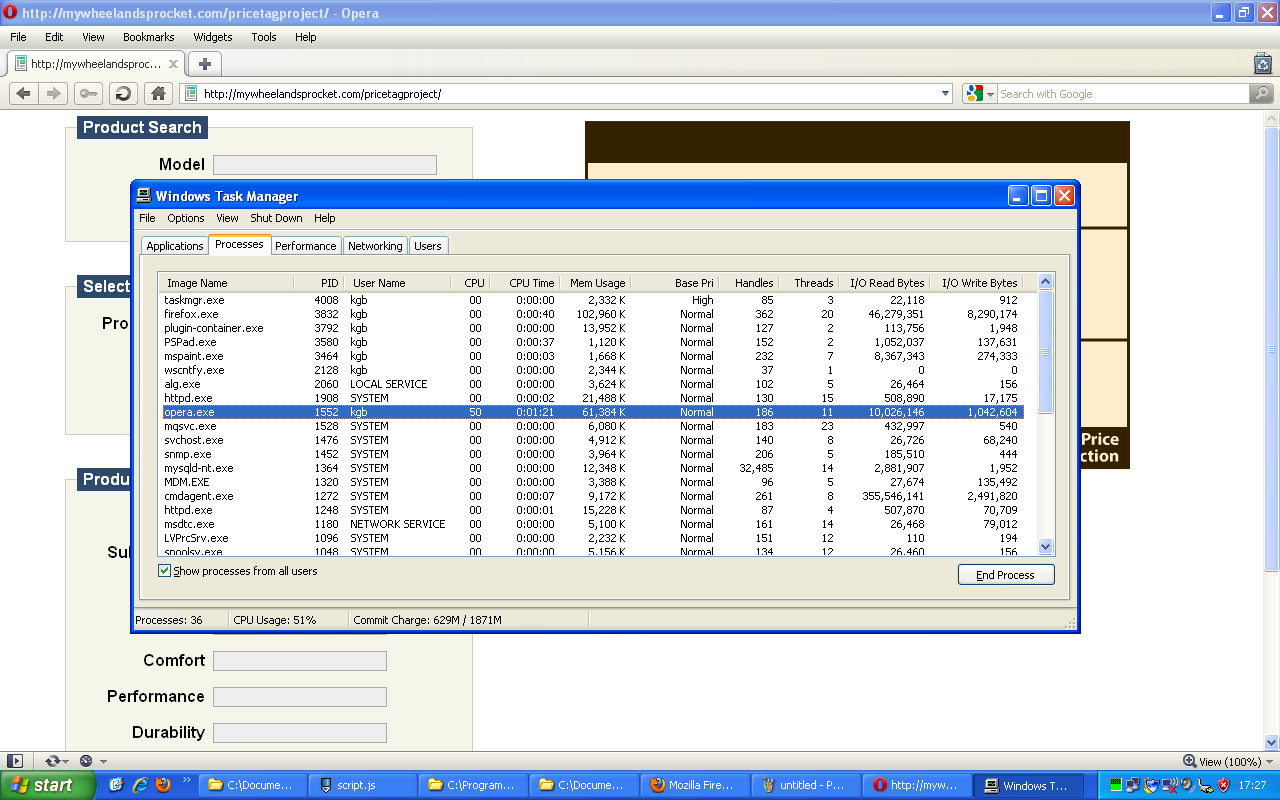The height and width of the screenshot is (800, 1280).
Task: Toggle the Opera panel sidebar icon
Action: coord(14,761)
